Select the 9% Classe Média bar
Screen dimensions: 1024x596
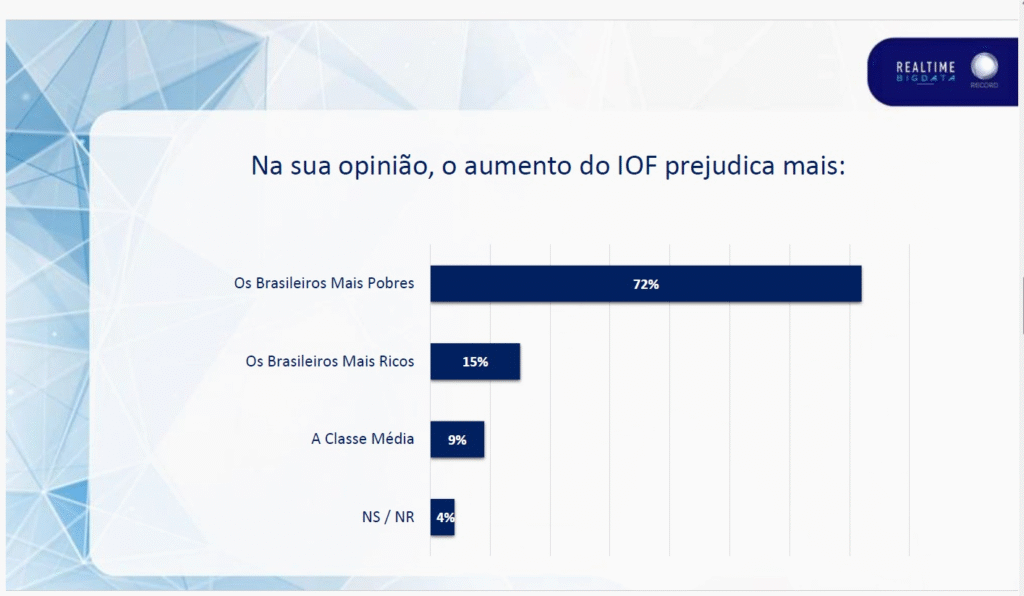tap(457, 439)
